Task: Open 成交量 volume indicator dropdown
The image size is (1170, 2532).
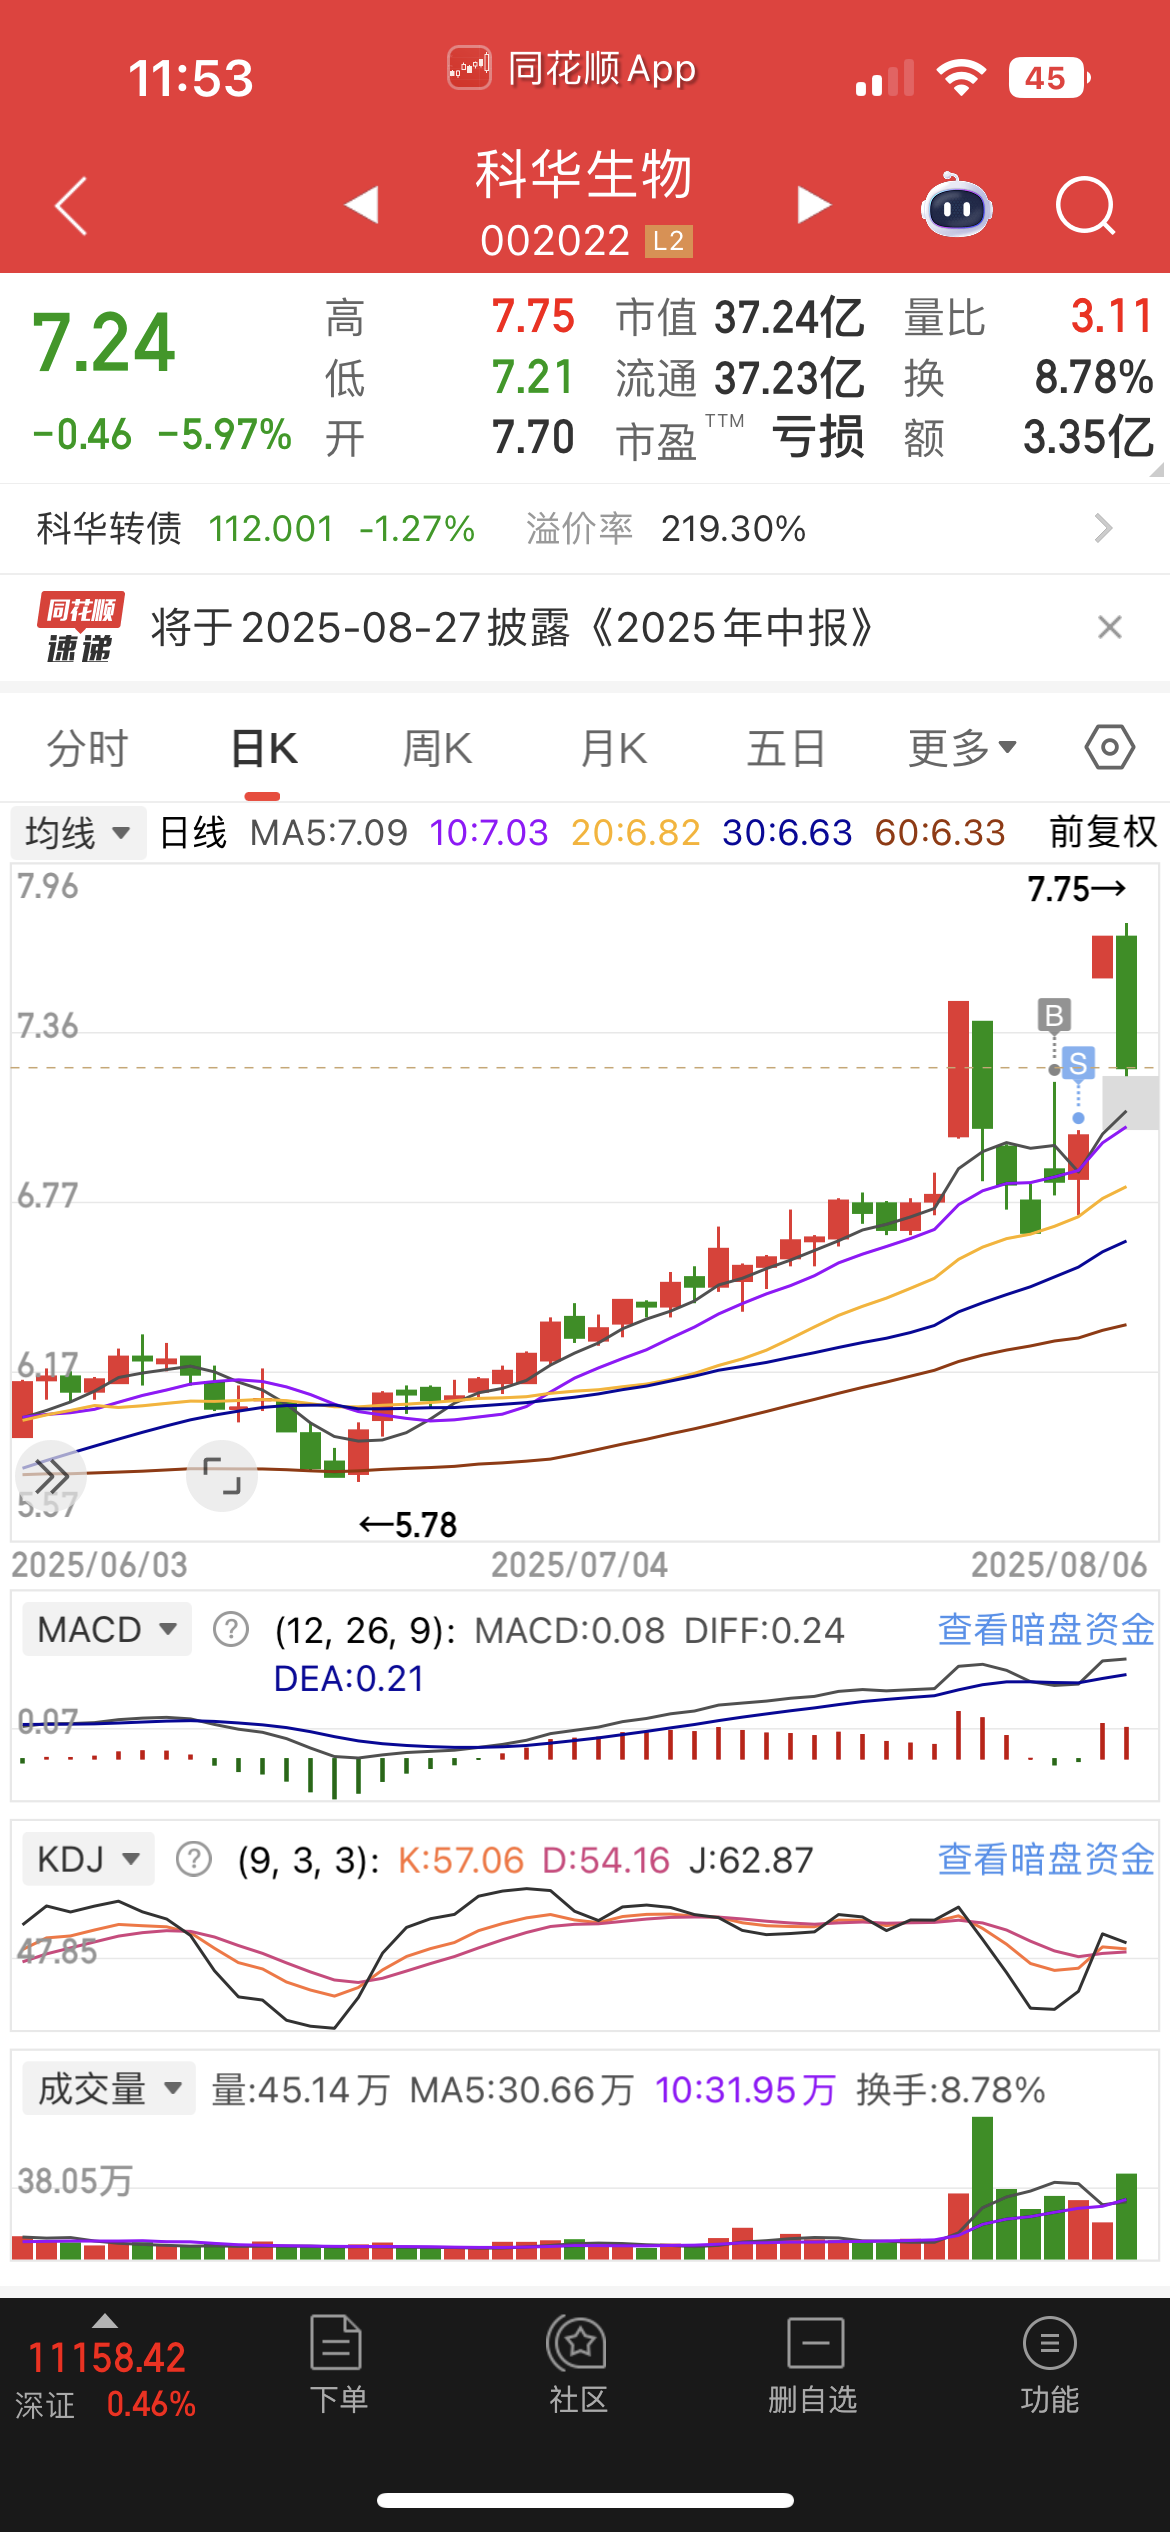Action: (x=109, y=2089)
